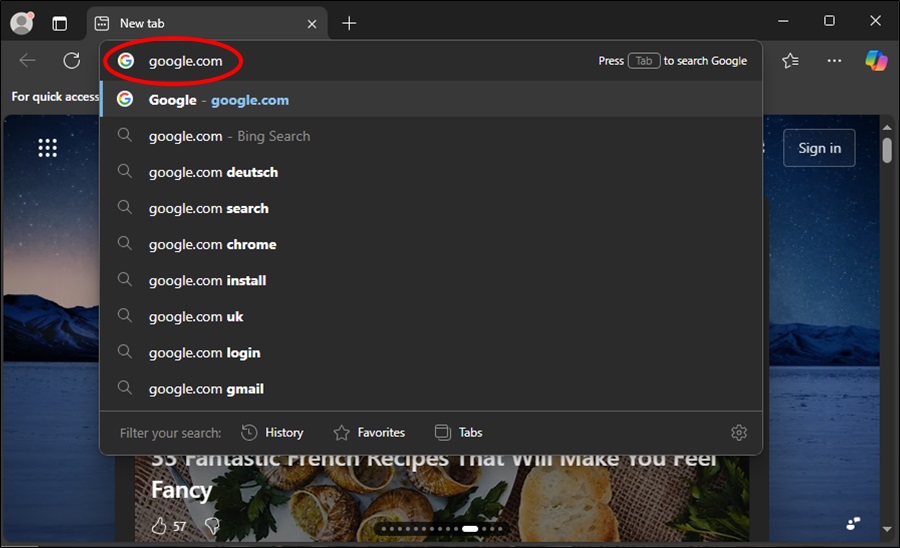The width and height of the screenshot is (900, 548).
Task: Click the vertical page scrollbar thumb
Action: [x=887, y=150]
